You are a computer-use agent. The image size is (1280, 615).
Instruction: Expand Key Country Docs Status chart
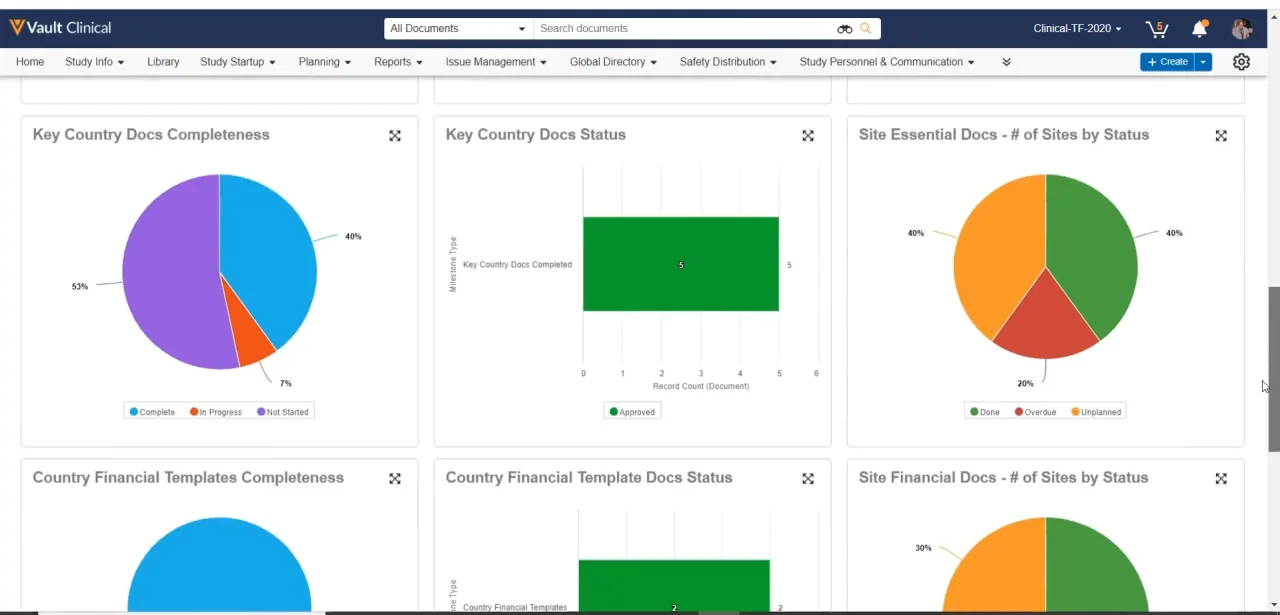808,136
